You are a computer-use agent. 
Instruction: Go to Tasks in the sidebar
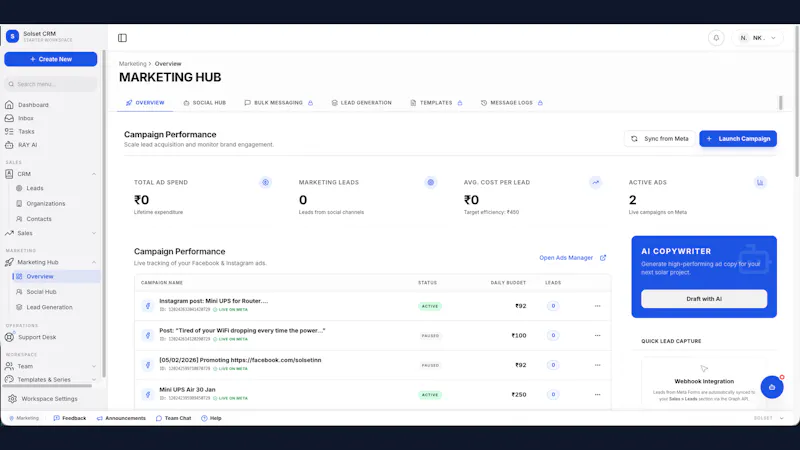pyautogui.click(x=26, y=132)
